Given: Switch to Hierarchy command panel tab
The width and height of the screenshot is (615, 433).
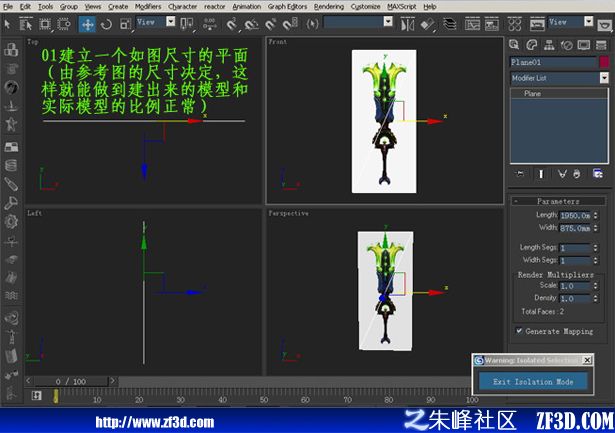Looking at the screenshot, I should click(549, 45).
